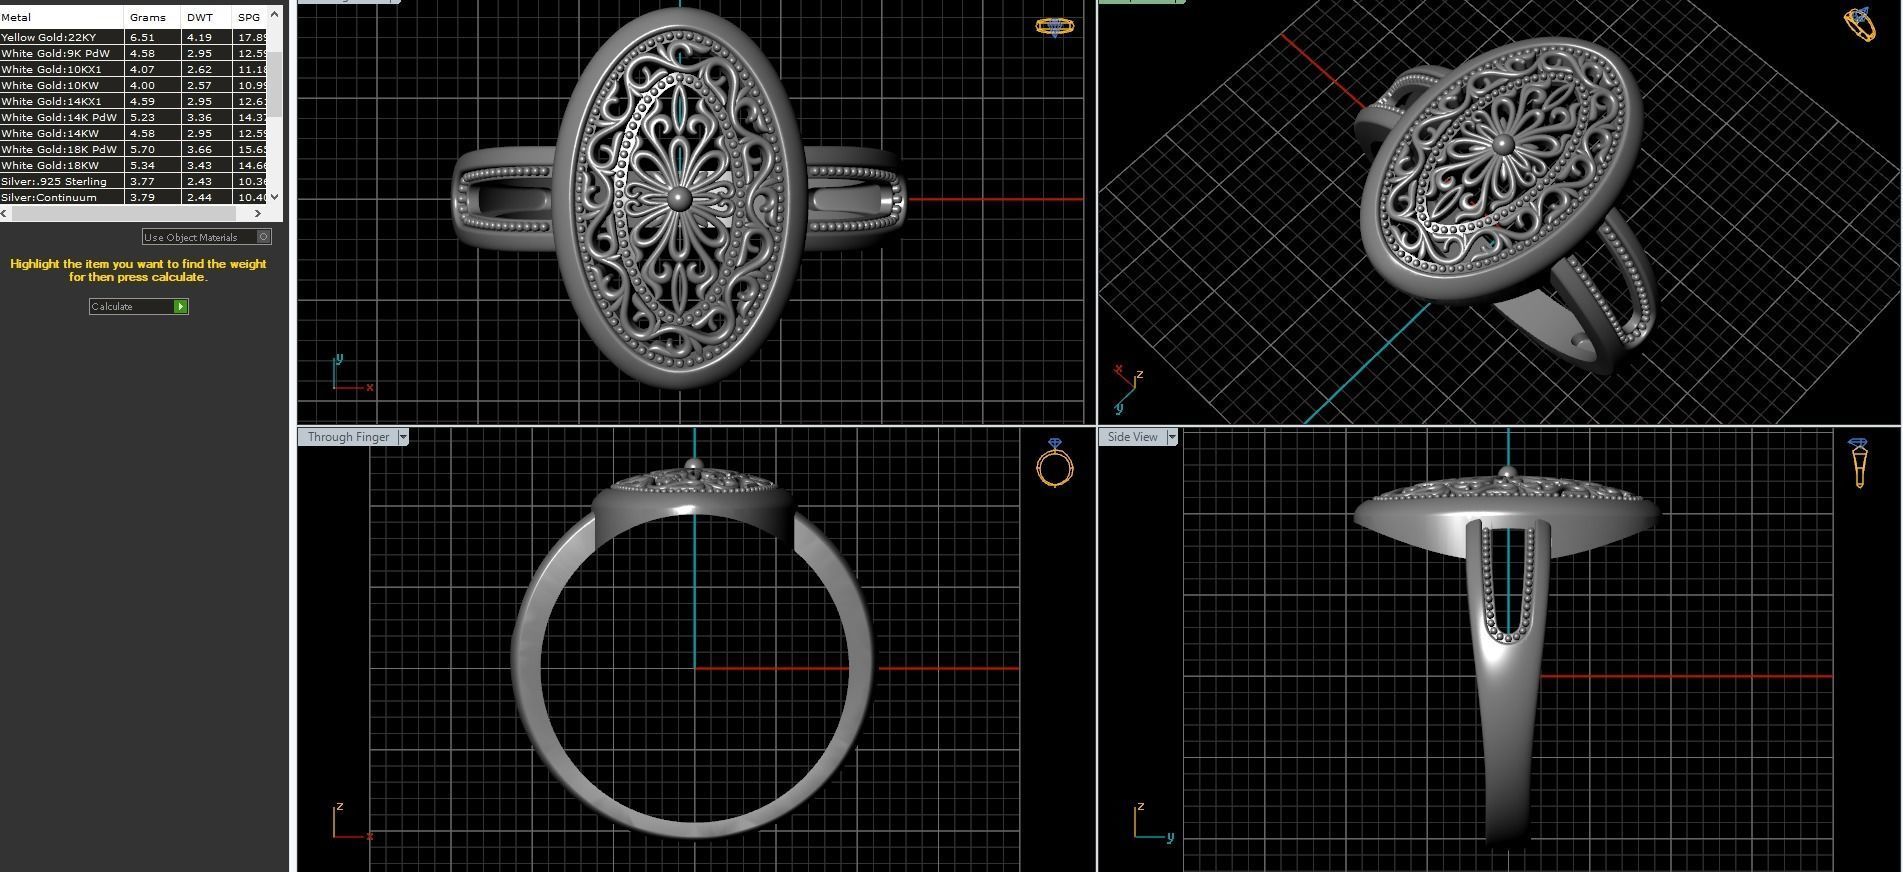This screenshot has height=872, width=1903.
Task: Click the 4.19 DWT value
Action: click(199, 37)
